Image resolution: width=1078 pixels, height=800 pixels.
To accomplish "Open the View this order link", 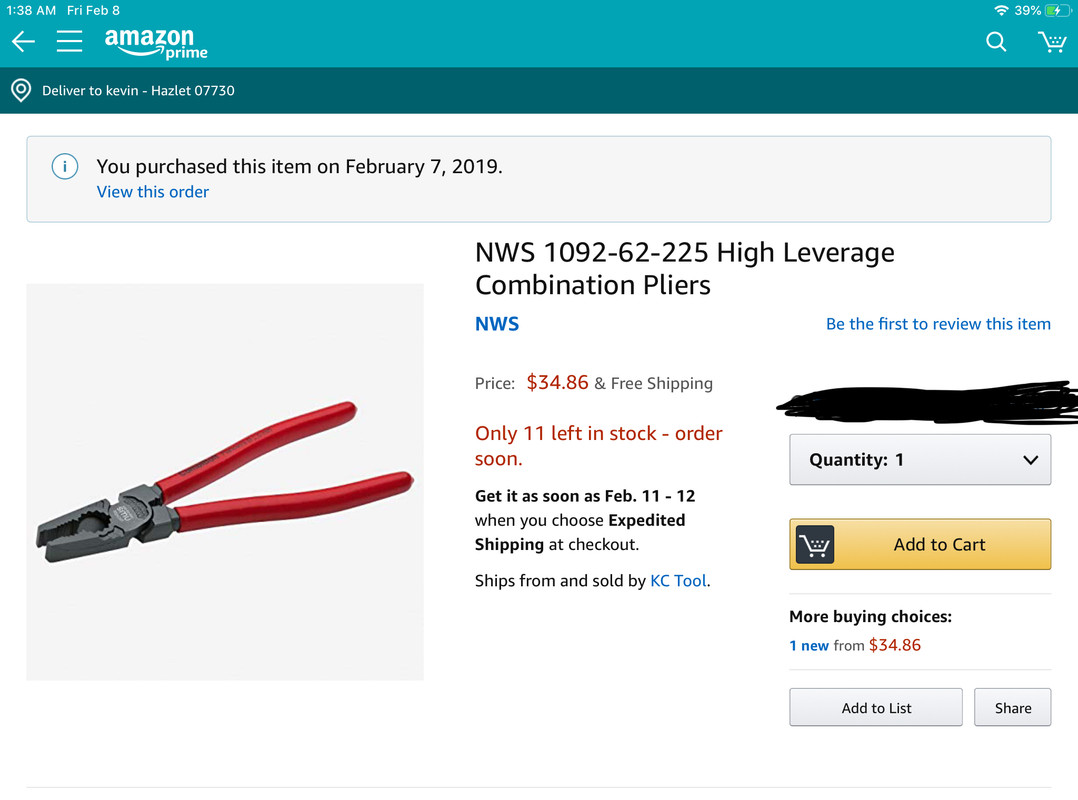I will [153, 192].
